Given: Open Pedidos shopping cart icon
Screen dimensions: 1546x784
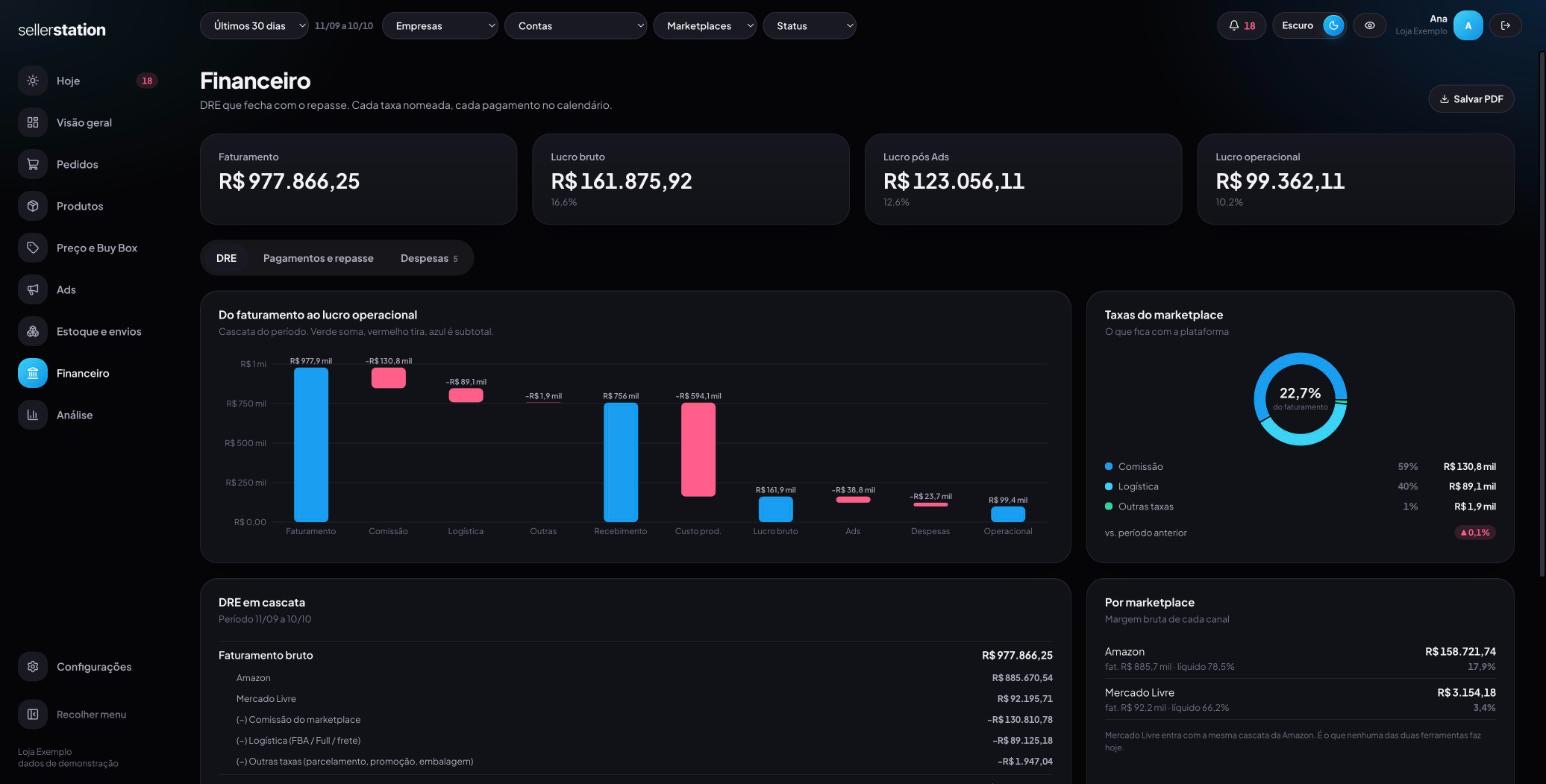Looking at the screenshot, I should [33, 164].
